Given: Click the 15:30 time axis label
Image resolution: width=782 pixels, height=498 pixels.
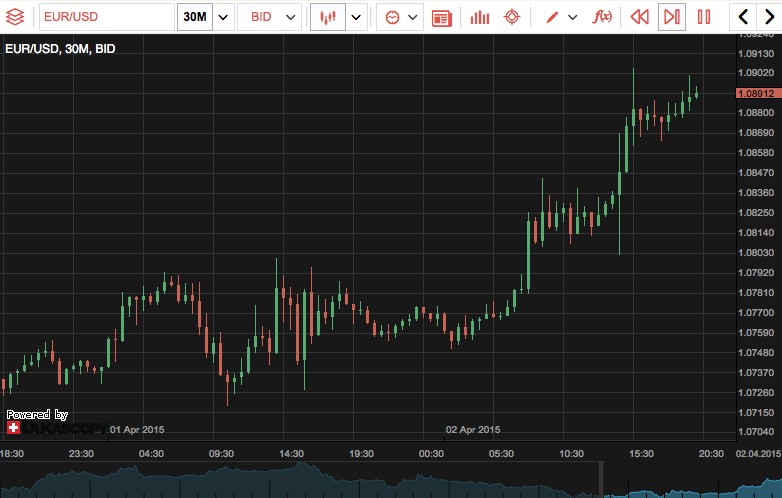Looking at the screenshot, I should [x=641, y=454].
